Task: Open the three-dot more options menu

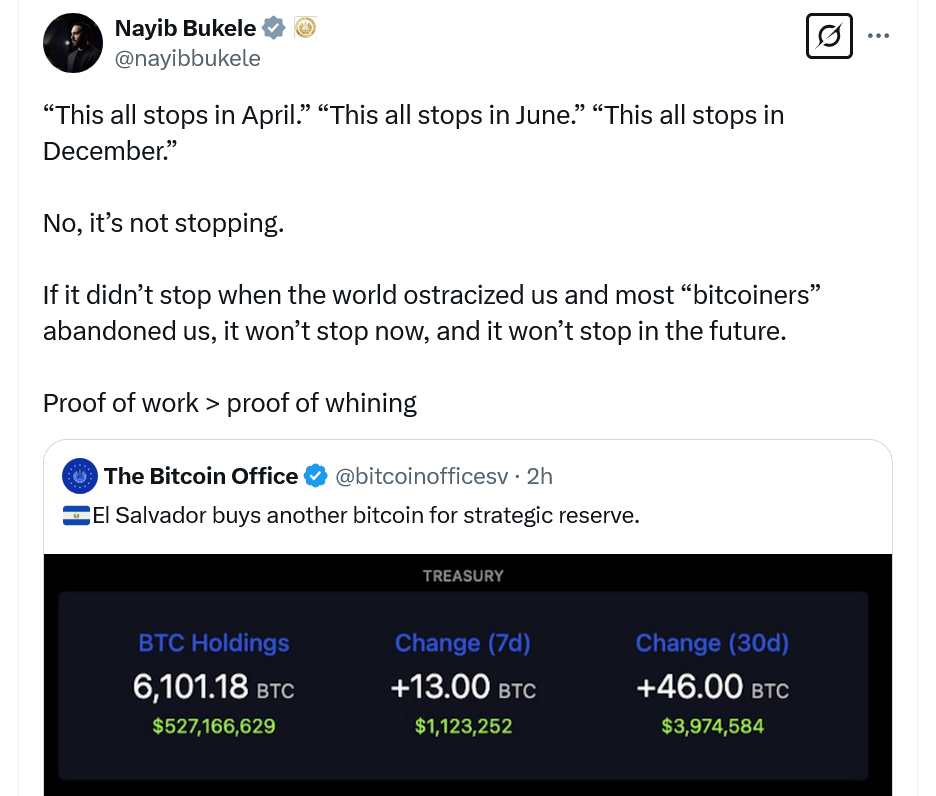Action: pyautogui.click(x=878, y=36)
